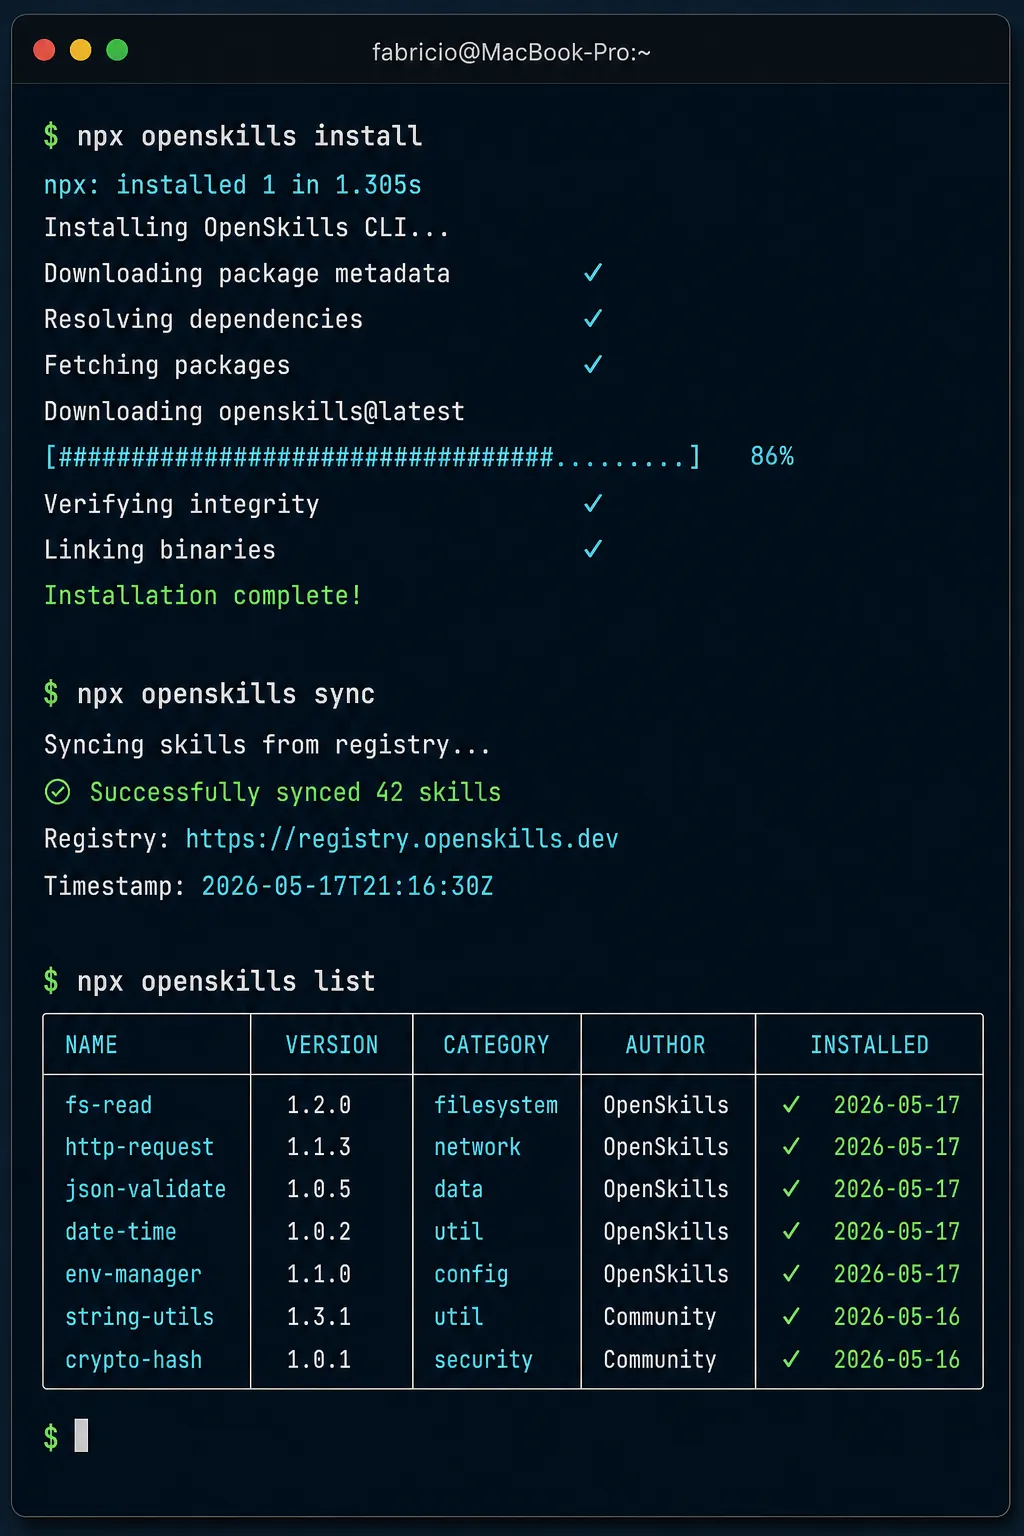Click the installed checkmark in http-request row
This screenshot has width=1024, height=1536.
[x=791, y=1146]
